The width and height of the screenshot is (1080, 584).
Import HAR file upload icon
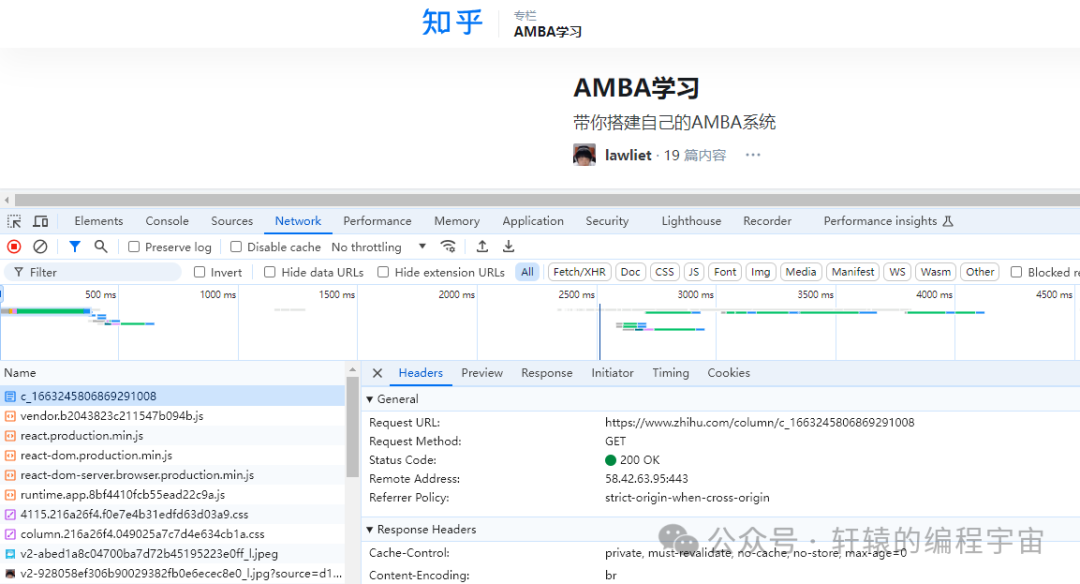pyautogui.click(x=482, y=247)
